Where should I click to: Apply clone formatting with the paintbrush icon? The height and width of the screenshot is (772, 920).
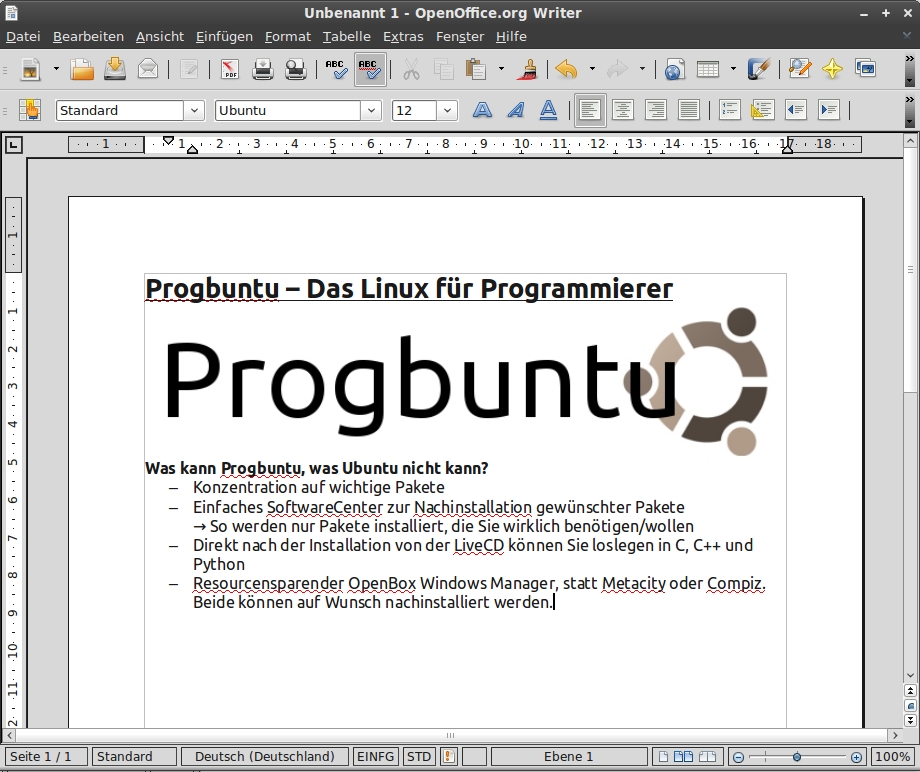[x=527, y=70]
